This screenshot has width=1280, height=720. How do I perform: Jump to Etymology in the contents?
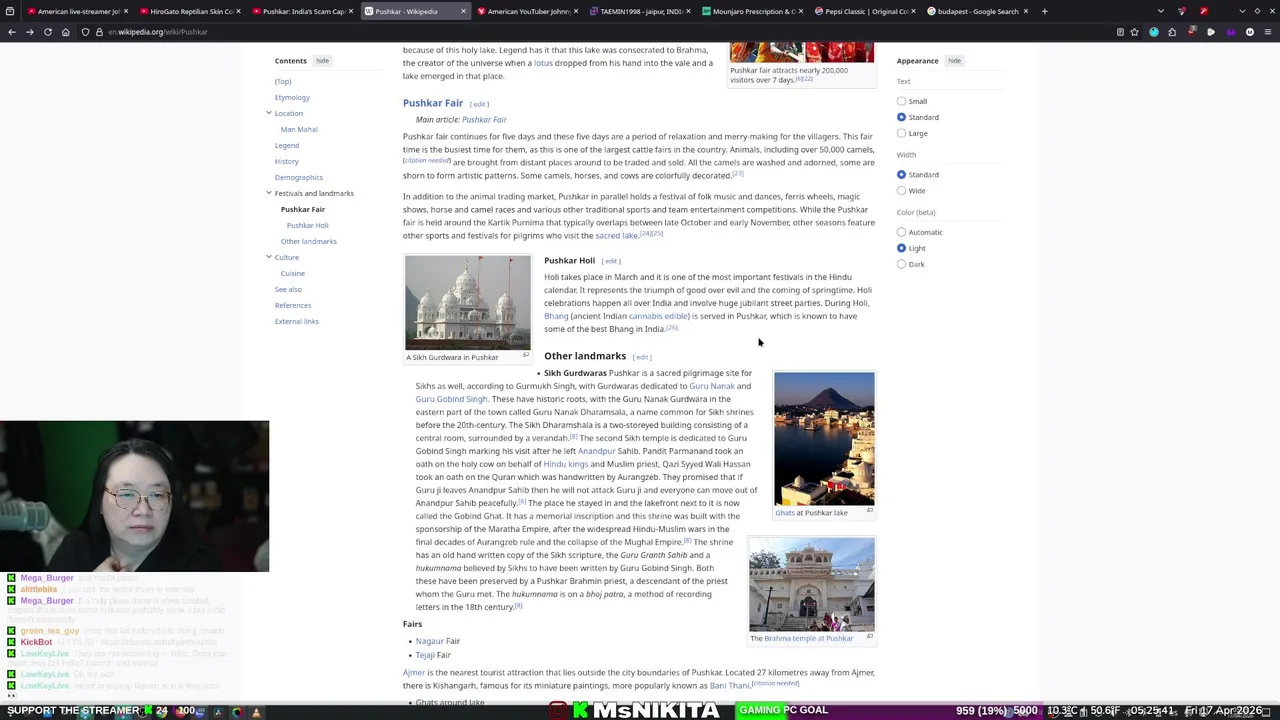[x=292, y=97]
